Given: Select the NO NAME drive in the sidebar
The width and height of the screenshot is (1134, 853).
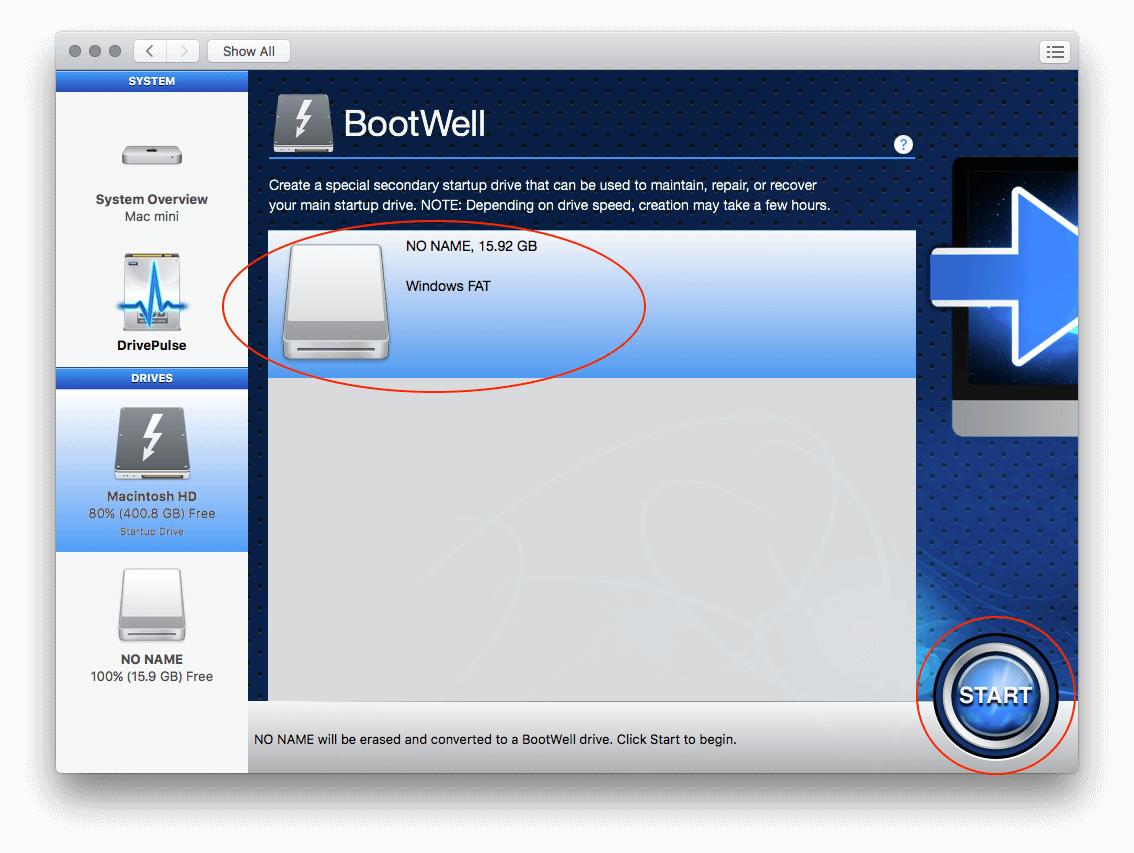Looking at the screenshot, I should 151,620.
